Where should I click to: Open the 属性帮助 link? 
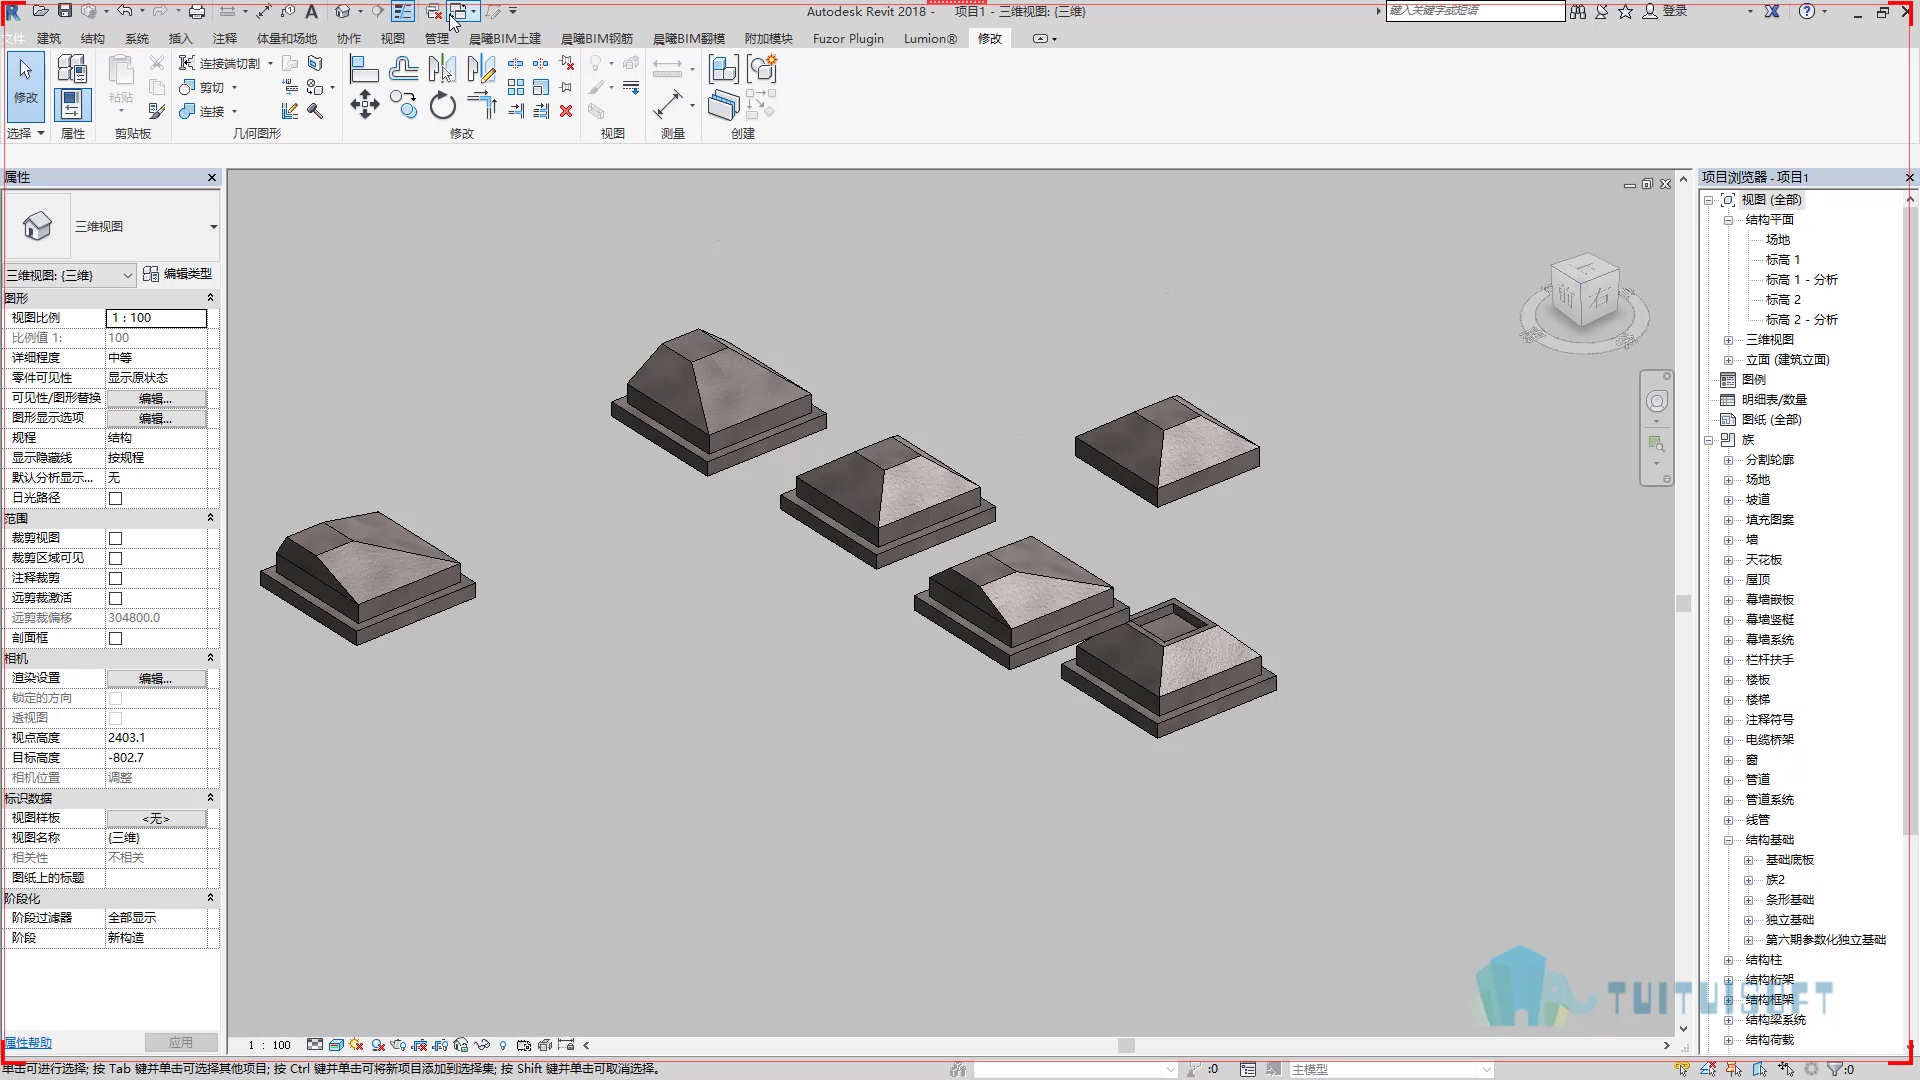click(28, 1043)
